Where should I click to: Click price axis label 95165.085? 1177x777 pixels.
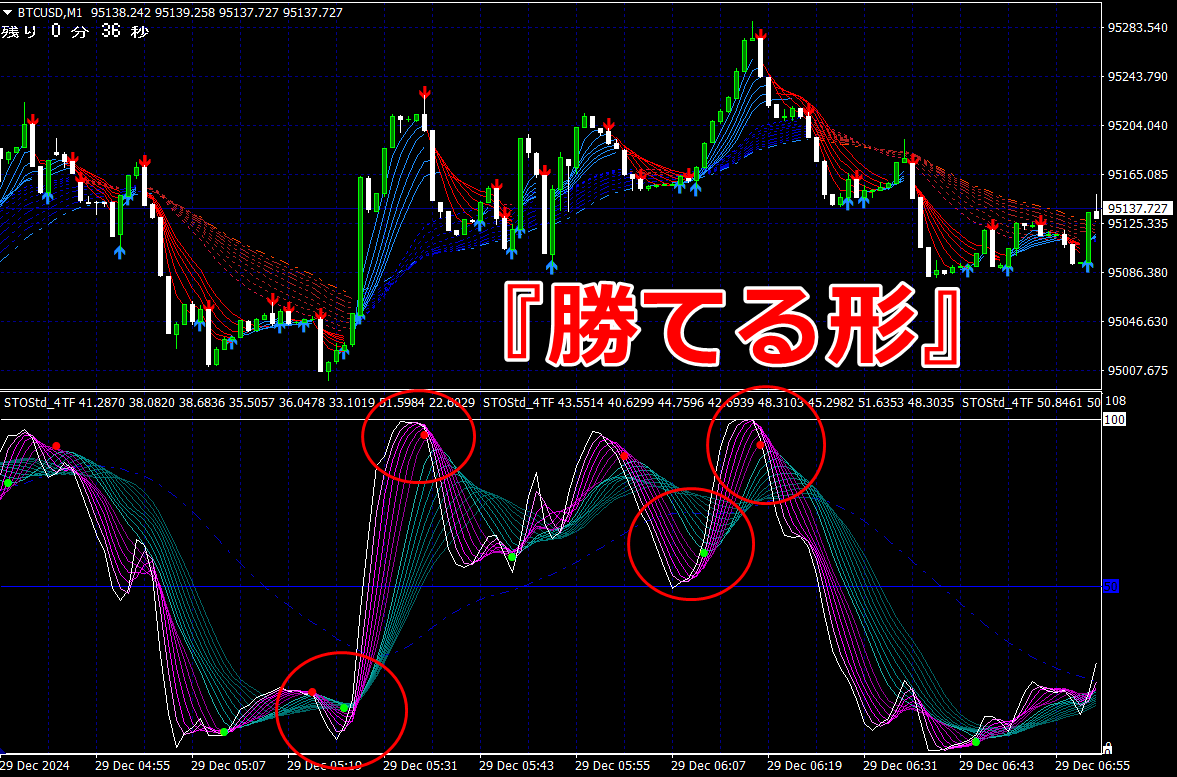pyautogui.click(x=1138, y=174)
